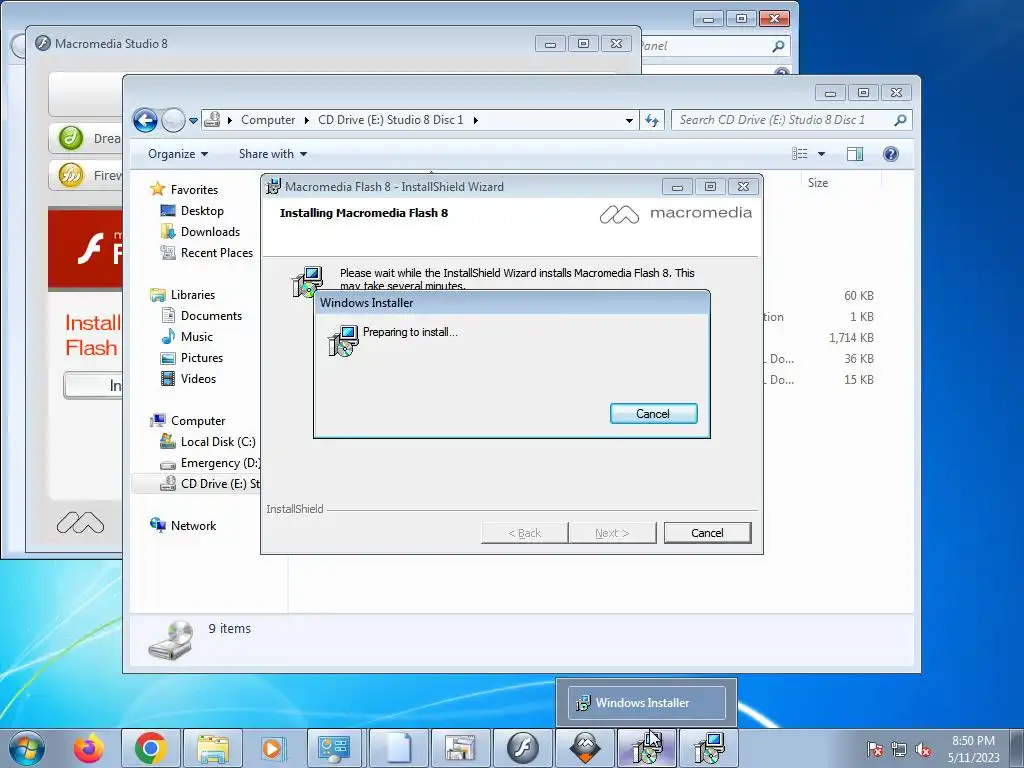
Task: Toggle the preview pane icon
Action: pyautogui.click(x=855, y=154)
